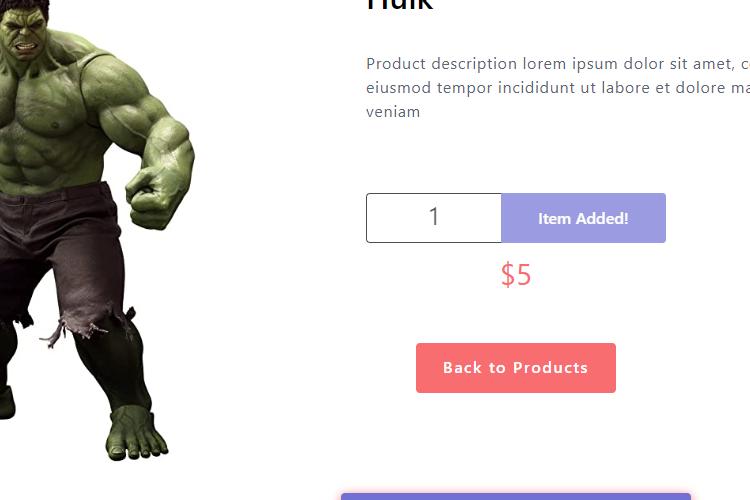Click the partially visible Hulk product title
The width and height of the screenshot is (750, 500).
[400, 5]
